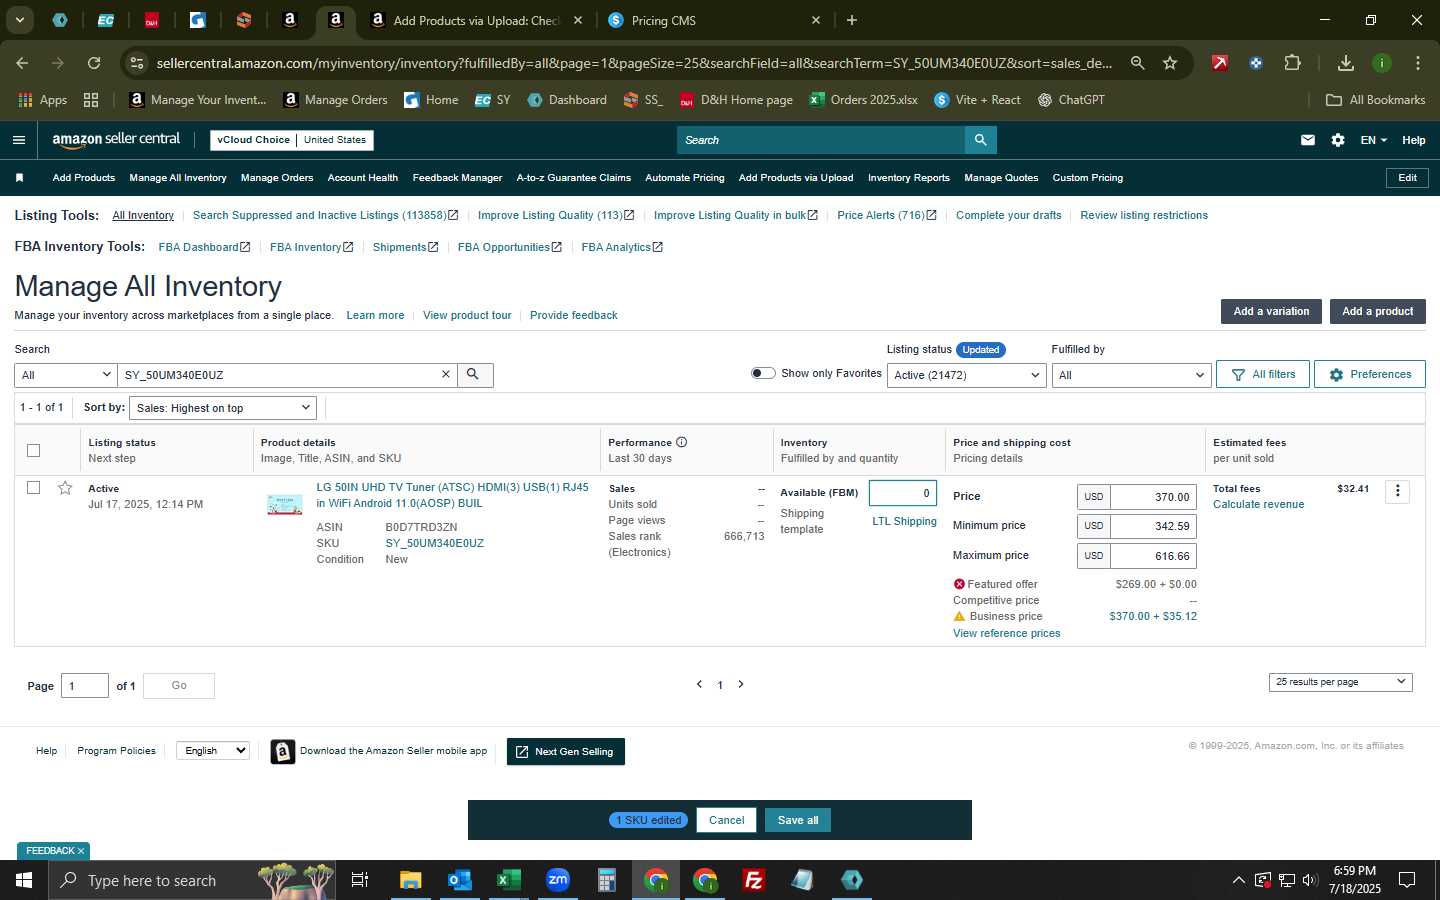Image resolution: width=1440 pixels, height=900 pixels.
Task: Open the settings gear in Seller Central header
Action: 1338,140
